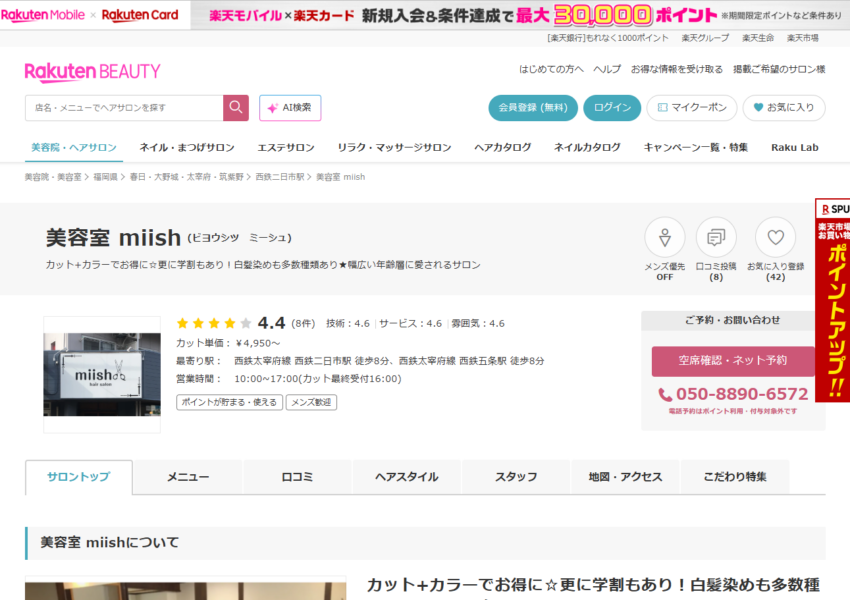Click the ログイン button
850x600 pixels.
click(612, 108)
